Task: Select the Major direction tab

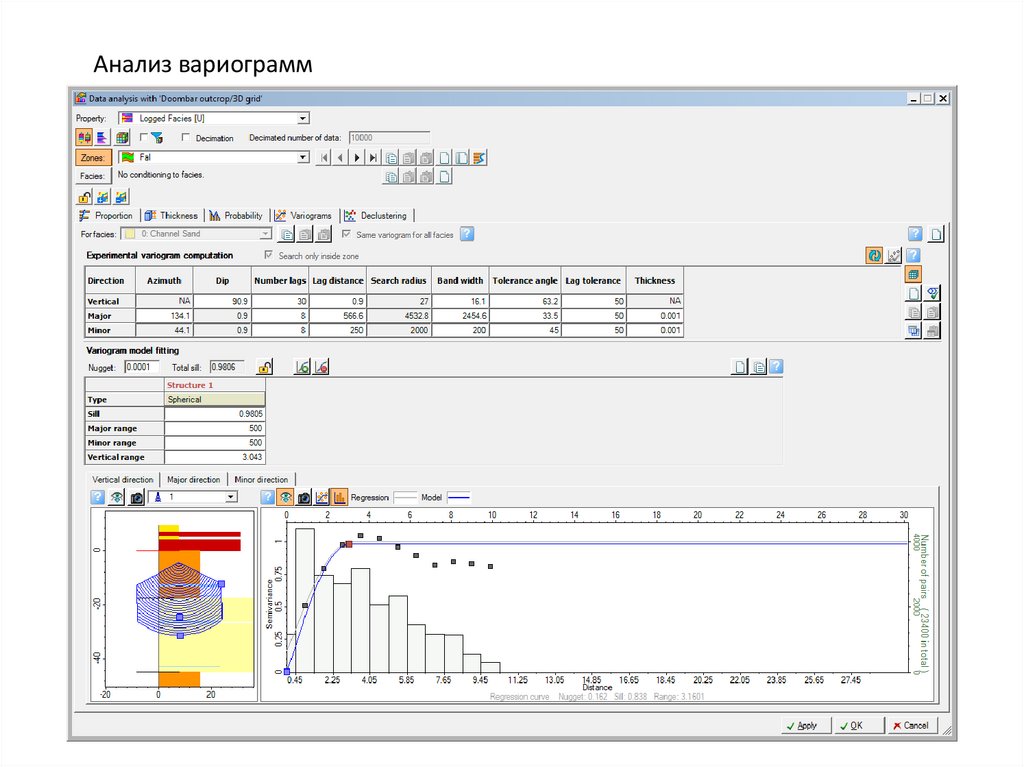Action: point(193,480)
